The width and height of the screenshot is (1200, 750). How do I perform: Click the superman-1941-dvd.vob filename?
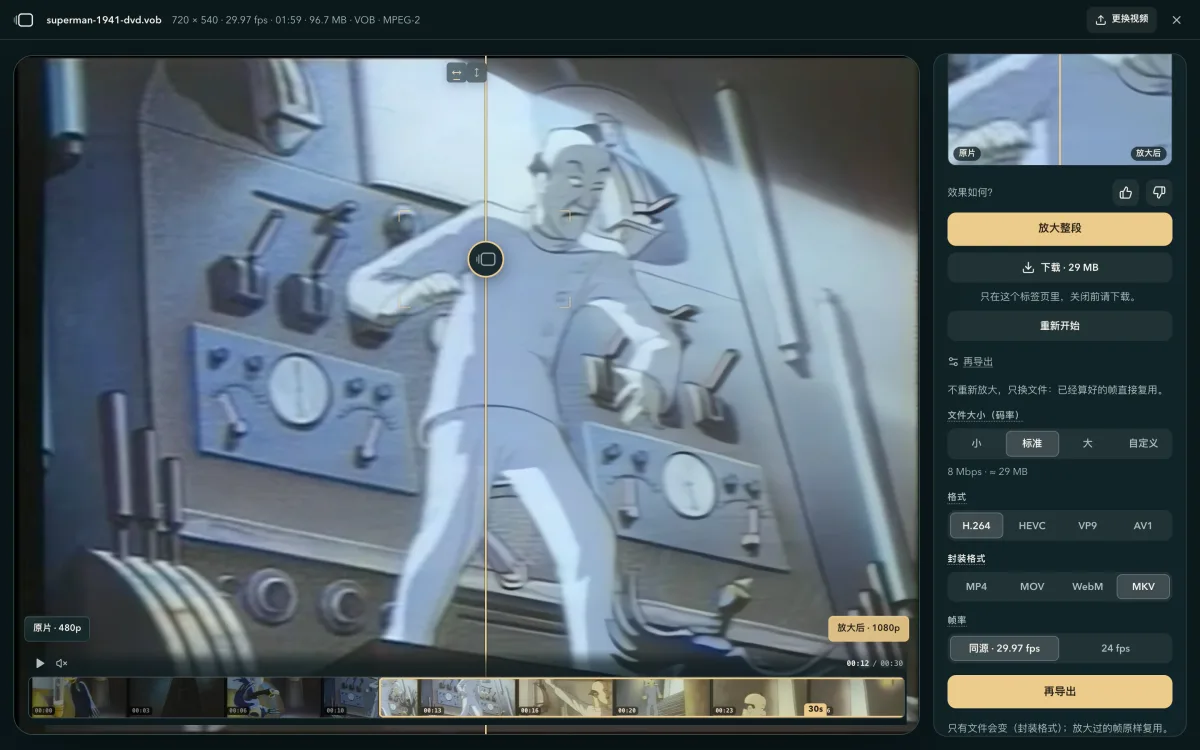click(104, 20)
